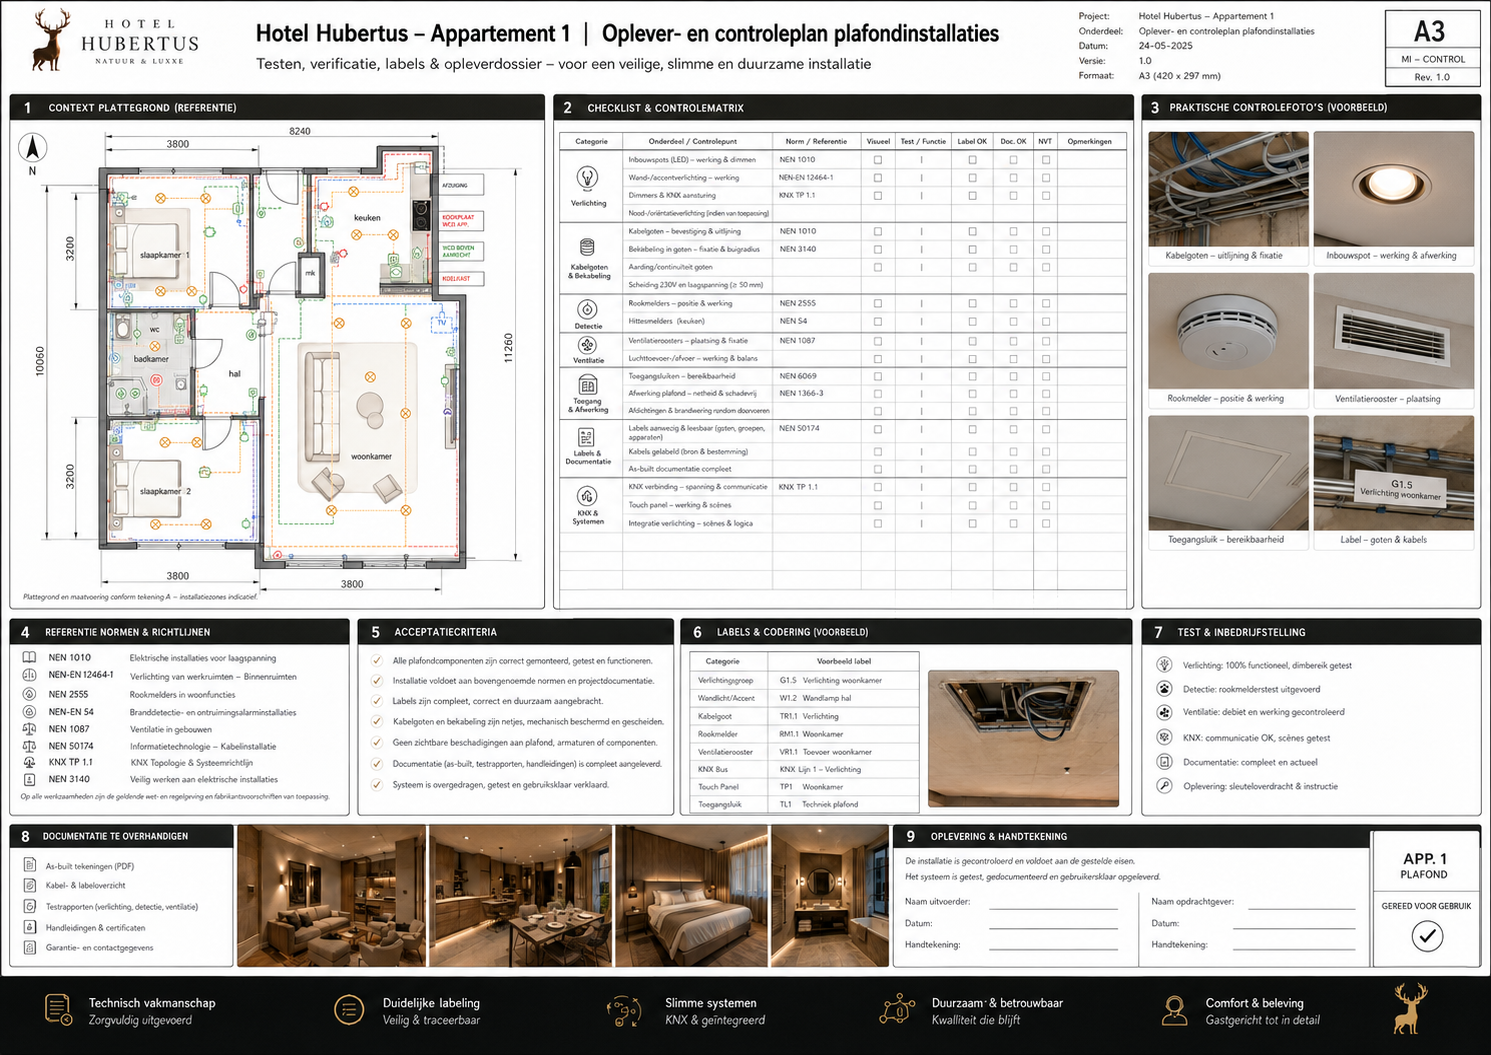
Task: Tick Visueel for Kabels gelabeld row
Action: [878, 451]
